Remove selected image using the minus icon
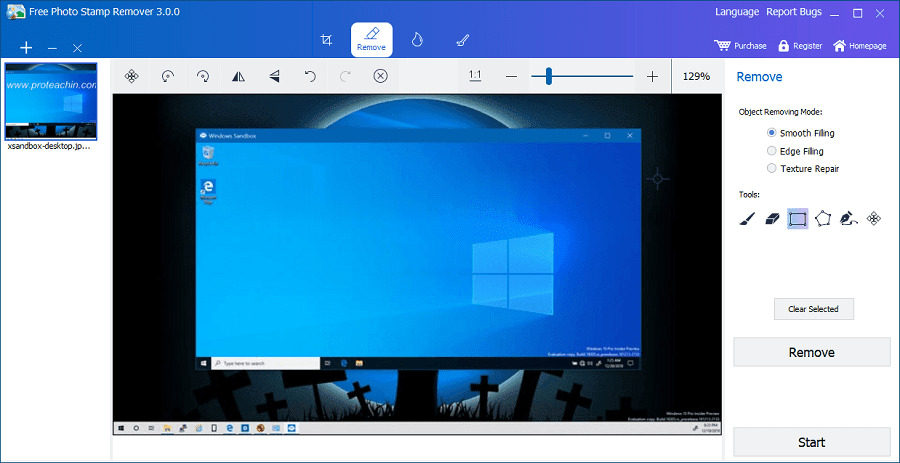The height and width of the screenshot is (463, 900). pos(52,49)
